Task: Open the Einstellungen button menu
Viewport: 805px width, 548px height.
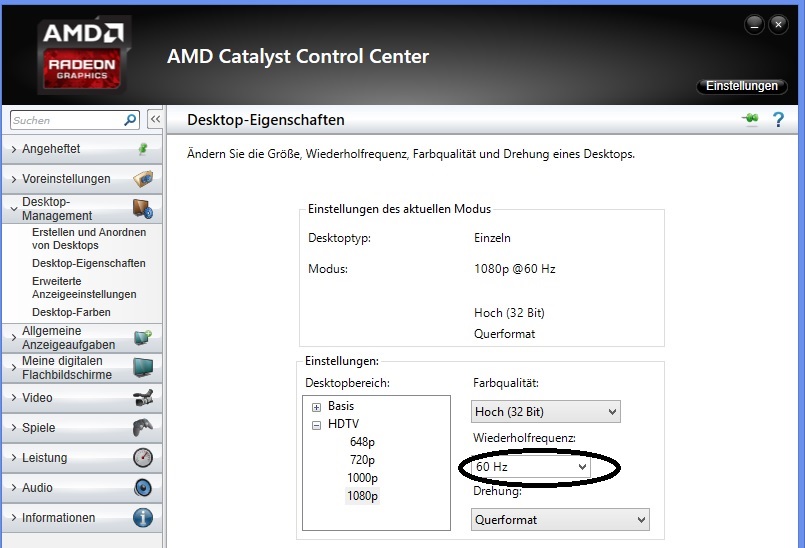Action: [742, 86]
